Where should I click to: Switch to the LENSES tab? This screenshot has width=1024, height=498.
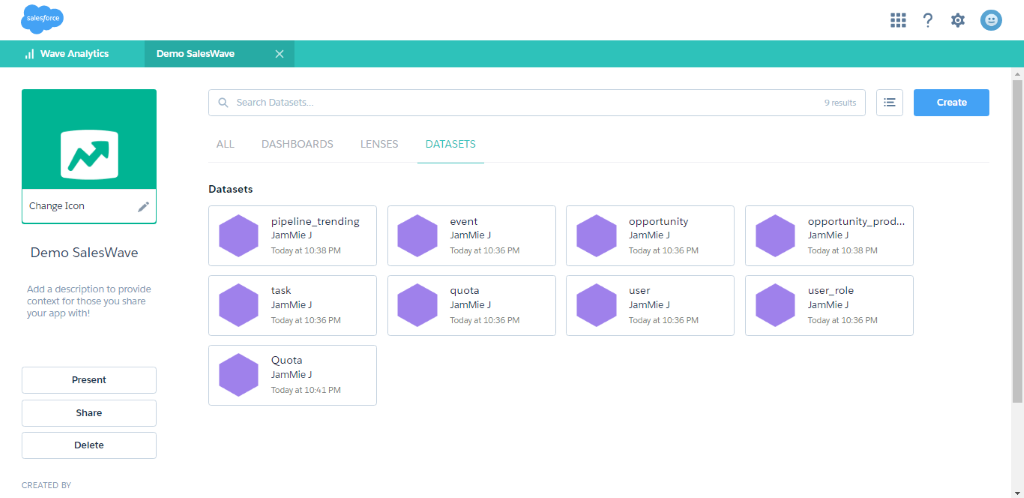[x=379, y=144]
